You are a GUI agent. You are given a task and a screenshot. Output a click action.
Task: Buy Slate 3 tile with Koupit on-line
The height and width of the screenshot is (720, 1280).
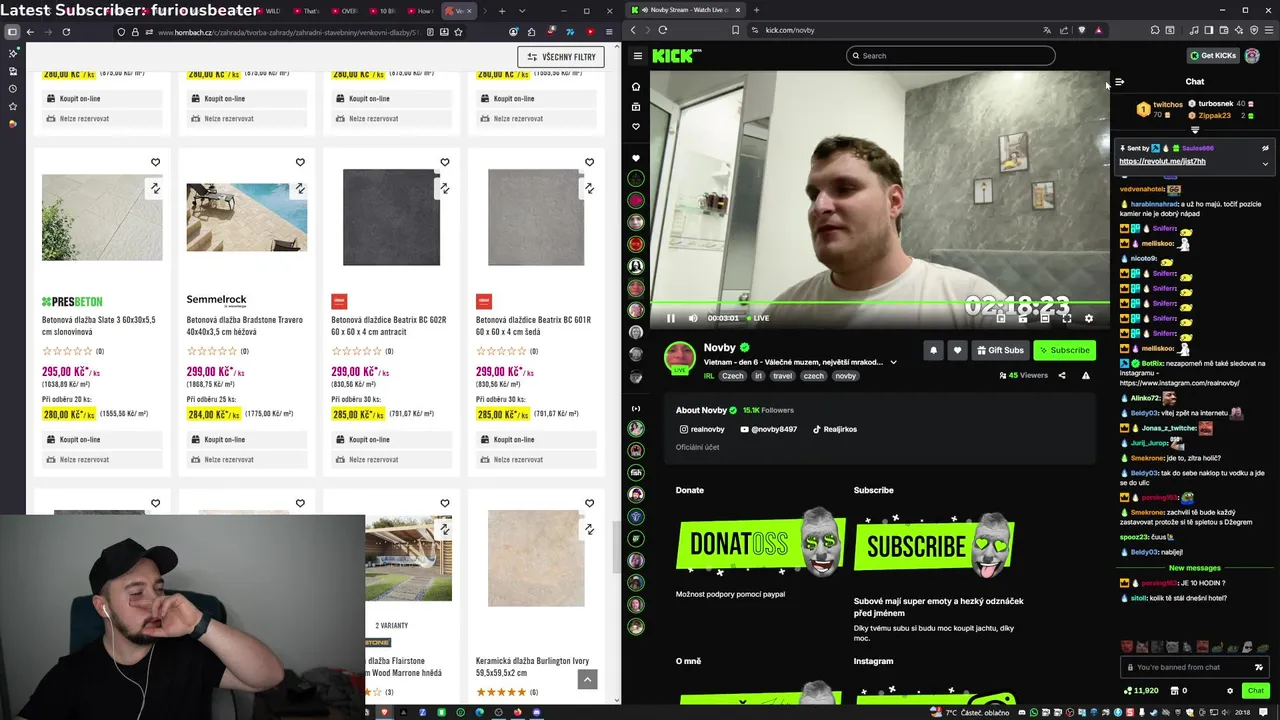point(102,439)
